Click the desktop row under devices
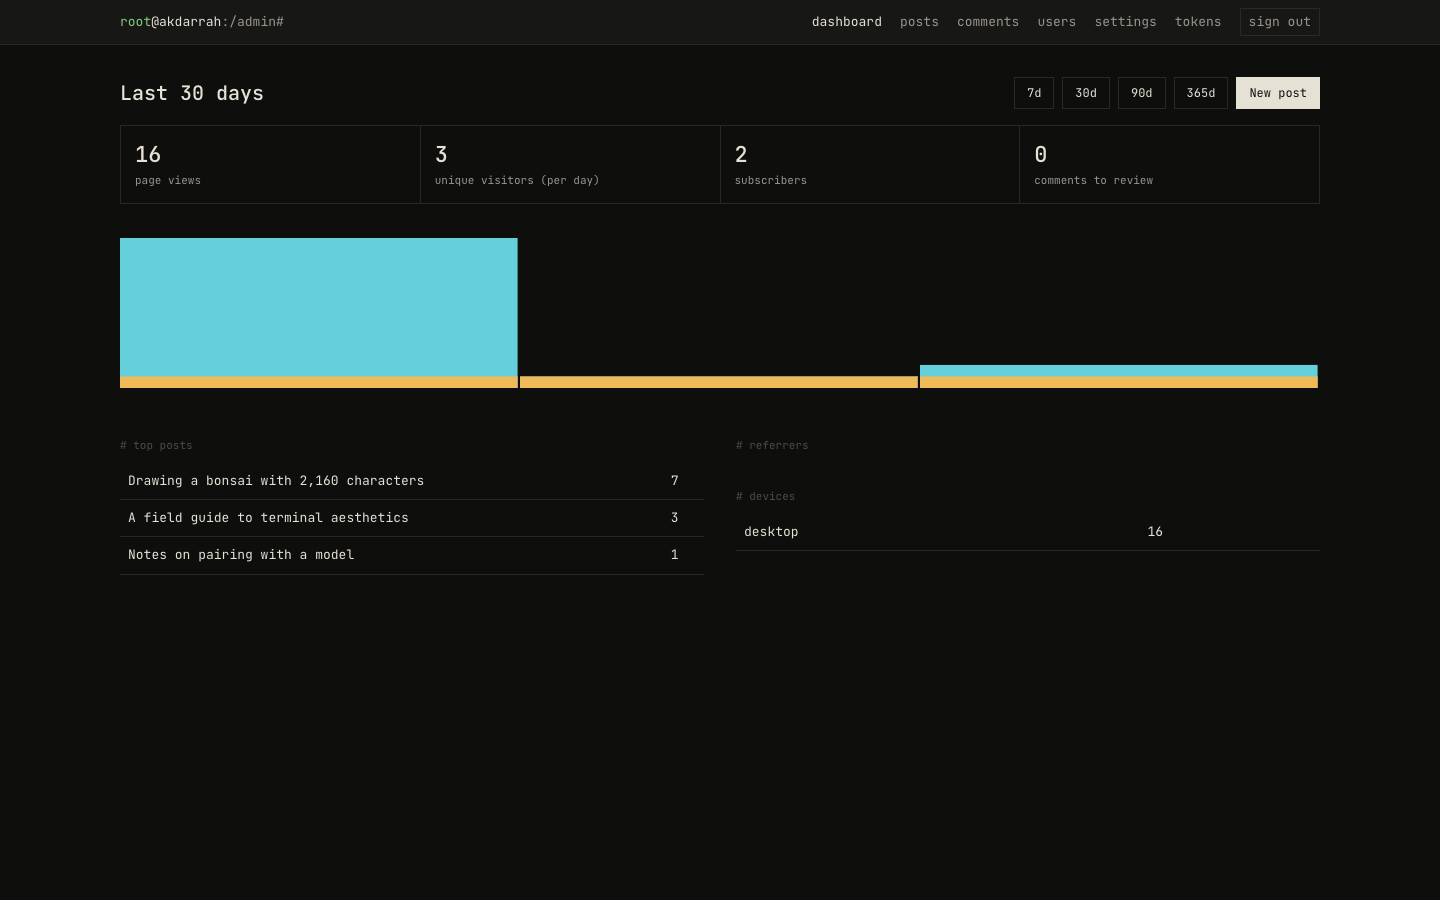This screenshot has height=900, width=1440. [x=1028, y=532]
